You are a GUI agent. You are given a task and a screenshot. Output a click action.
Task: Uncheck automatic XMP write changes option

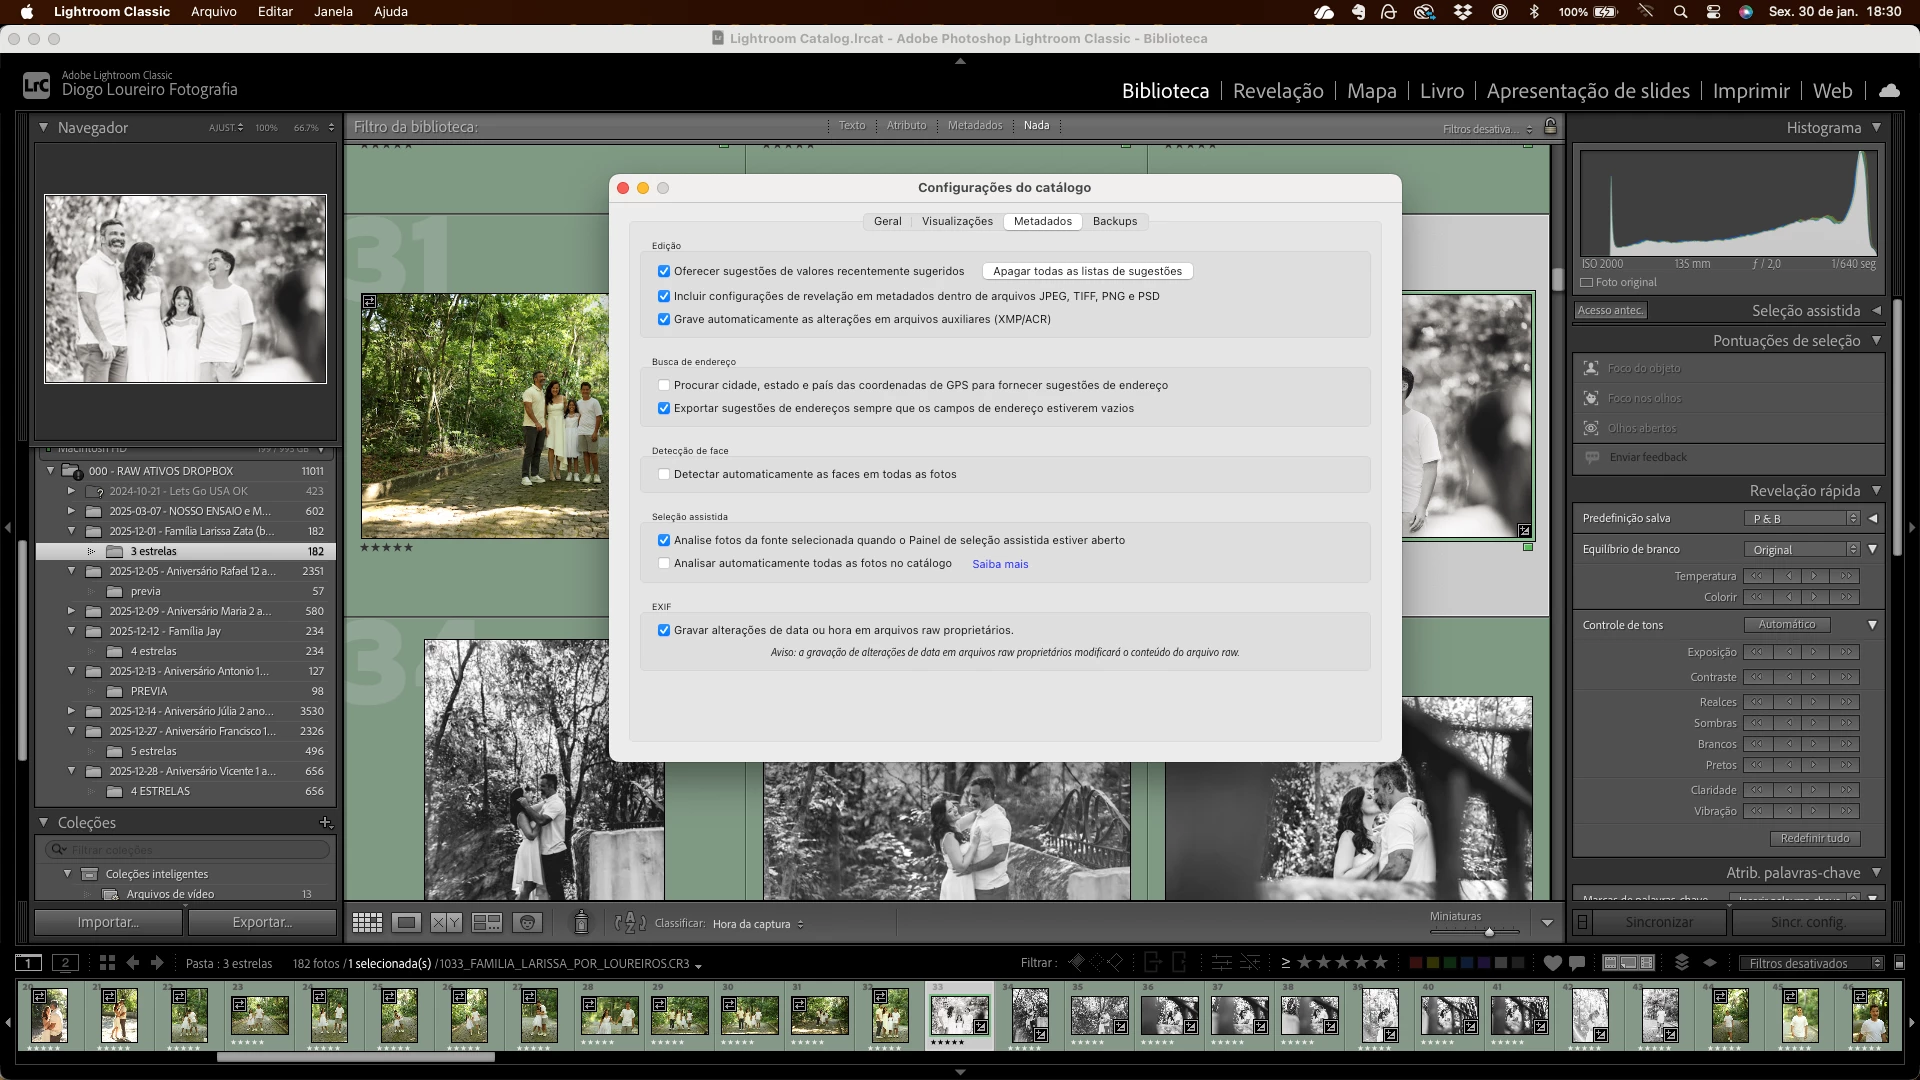(664, 320)
